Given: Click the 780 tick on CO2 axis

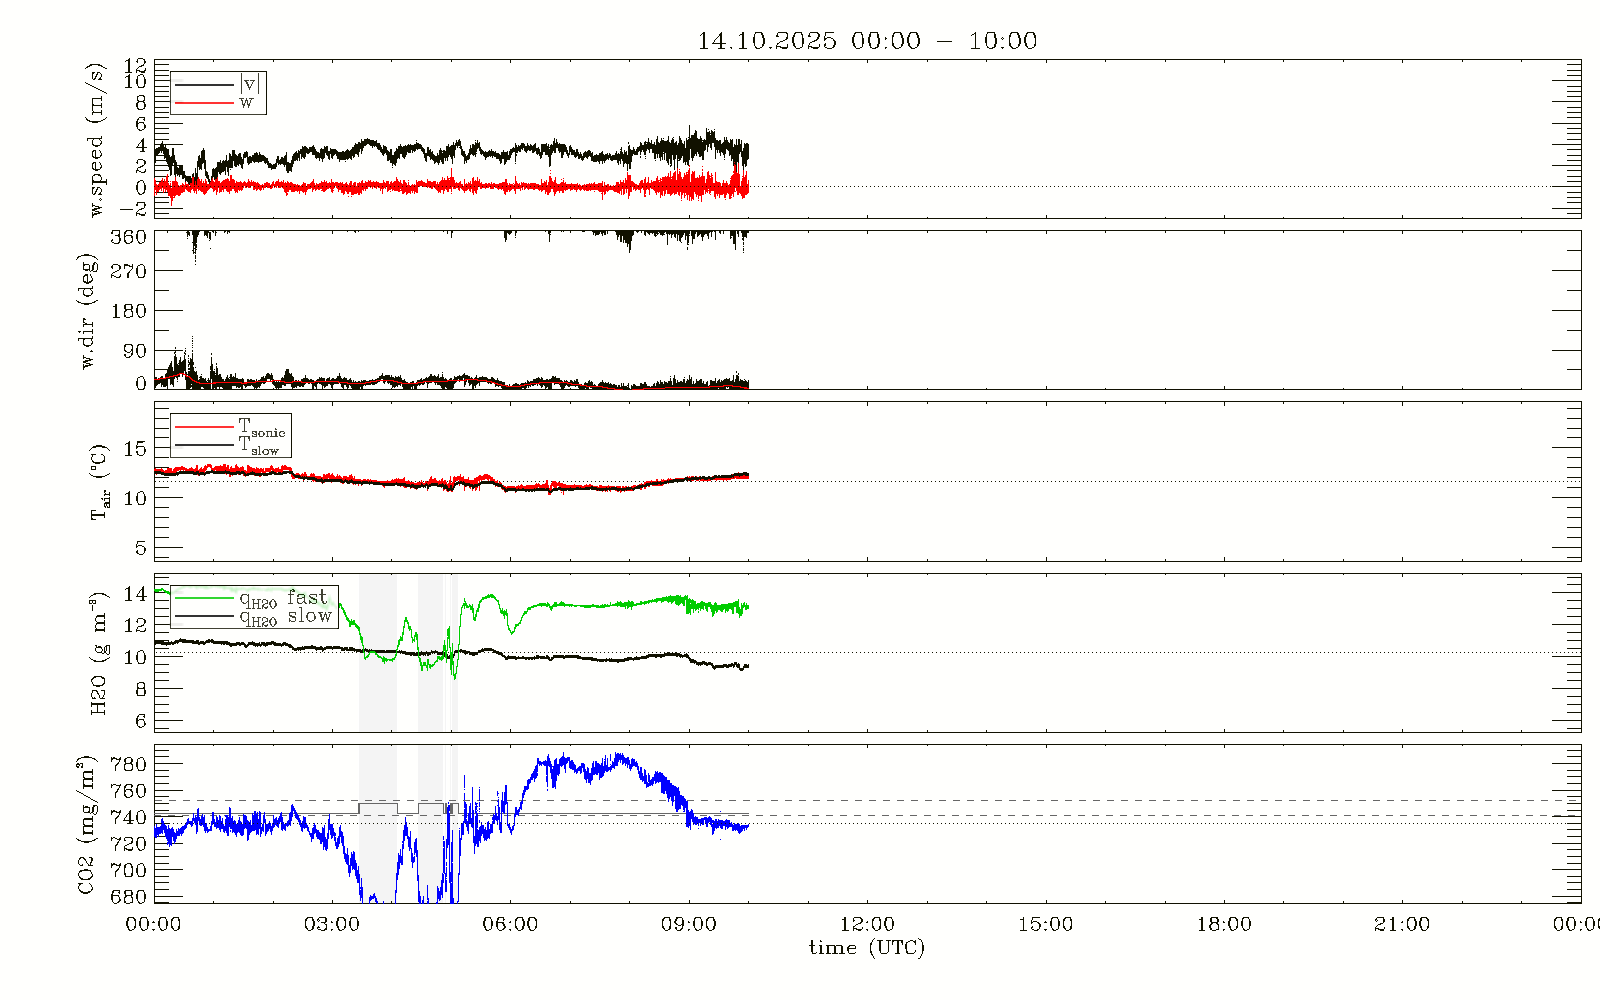Looking at the screenshot, I should (x=128, y=764).
